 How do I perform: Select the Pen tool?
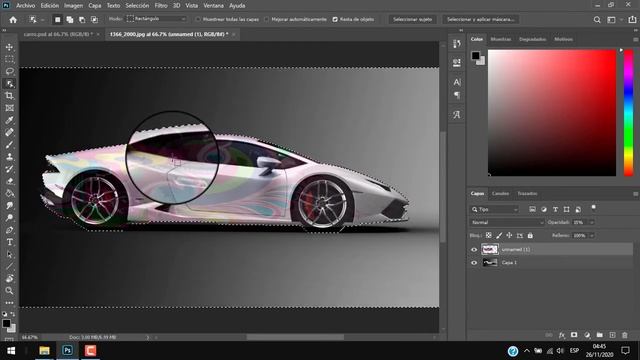pos(9,230)
